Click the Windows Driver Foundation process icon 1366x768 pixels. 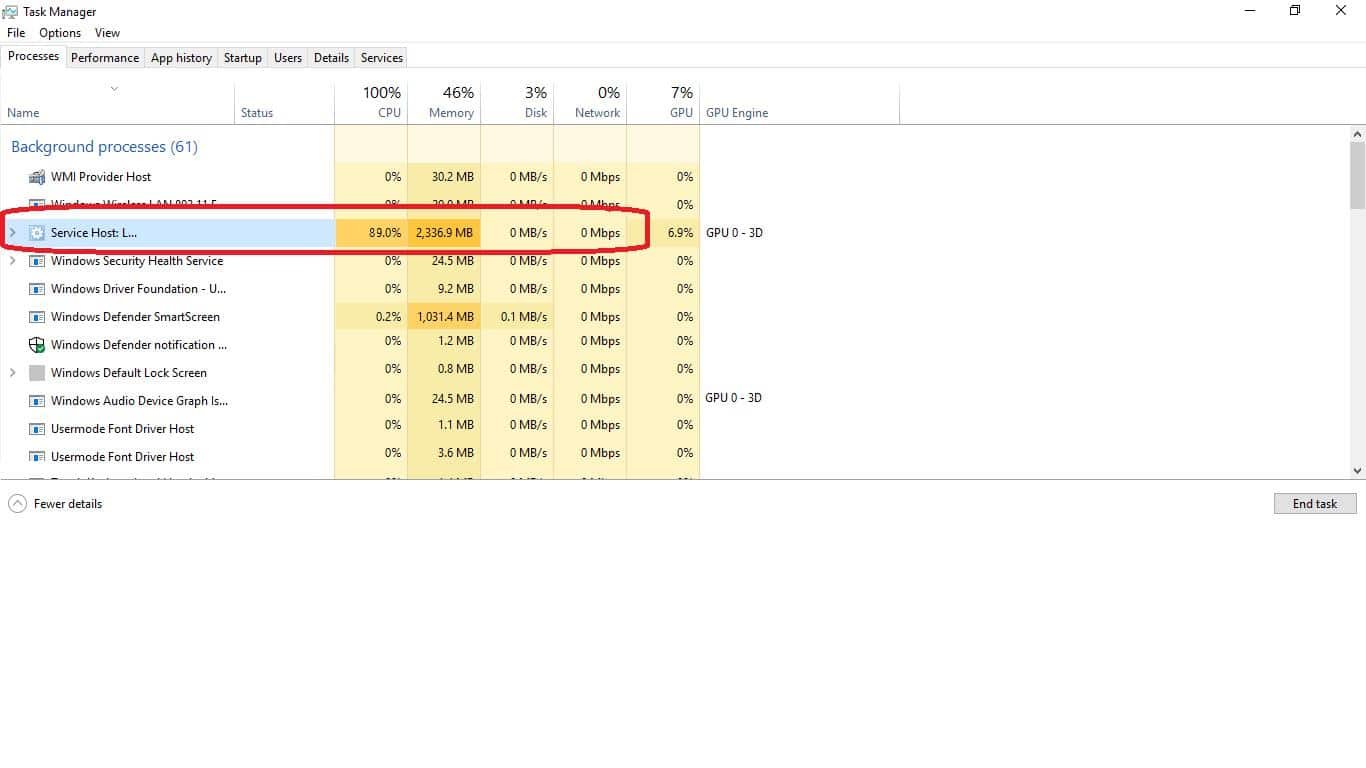[x=37, y=289]
